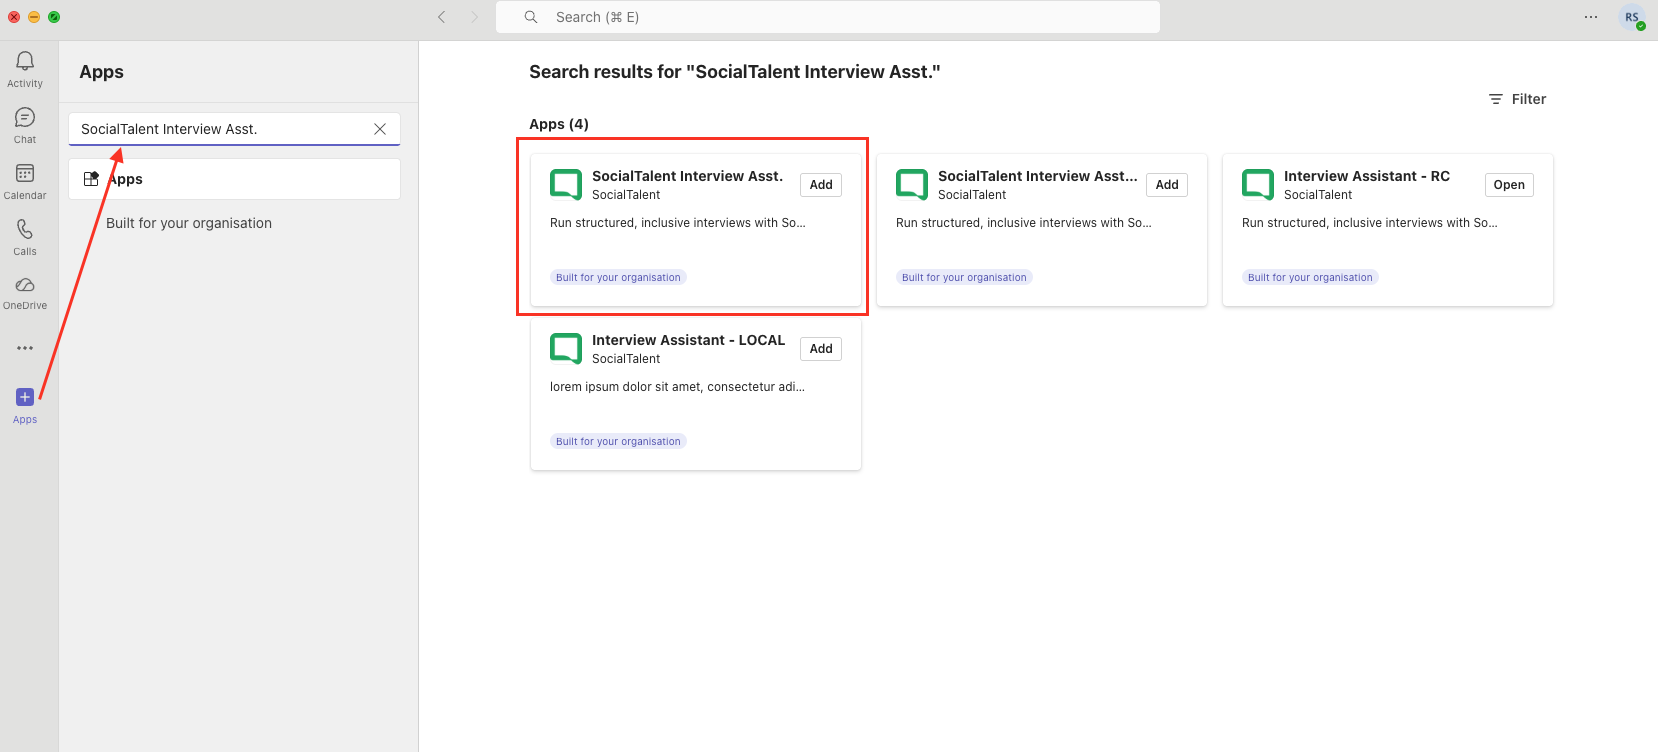Click the Run structured description on RC card
The image size is (1658, 752).
click(1370, 223)
